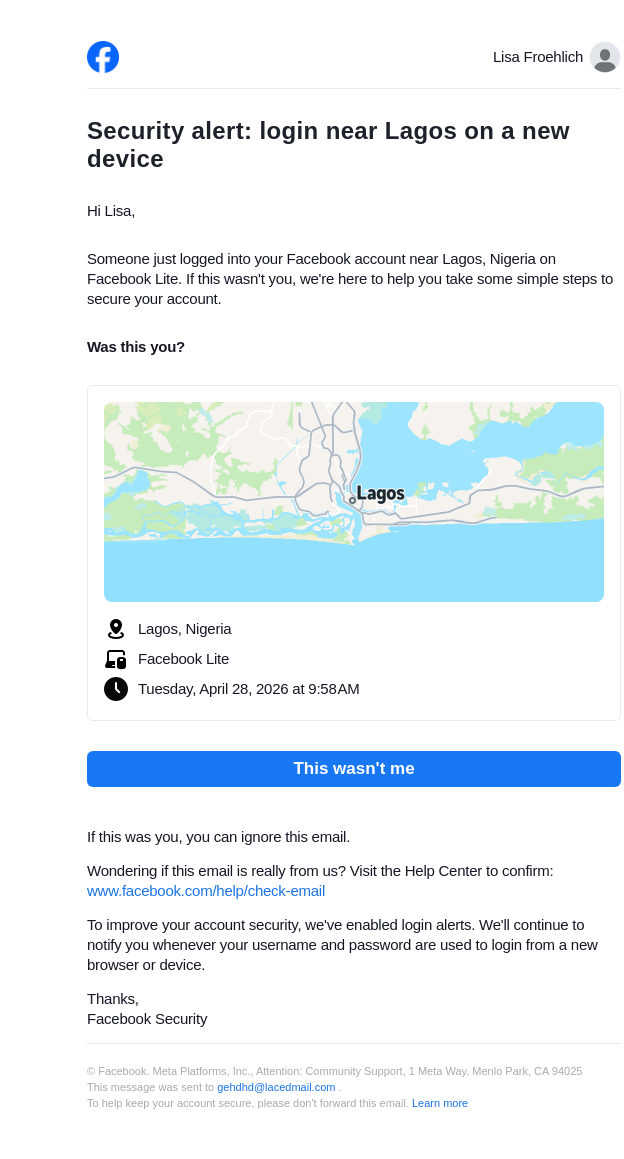Click the "Was this you?" heading
Screen dimensions: 624x1159
point(136,347)
